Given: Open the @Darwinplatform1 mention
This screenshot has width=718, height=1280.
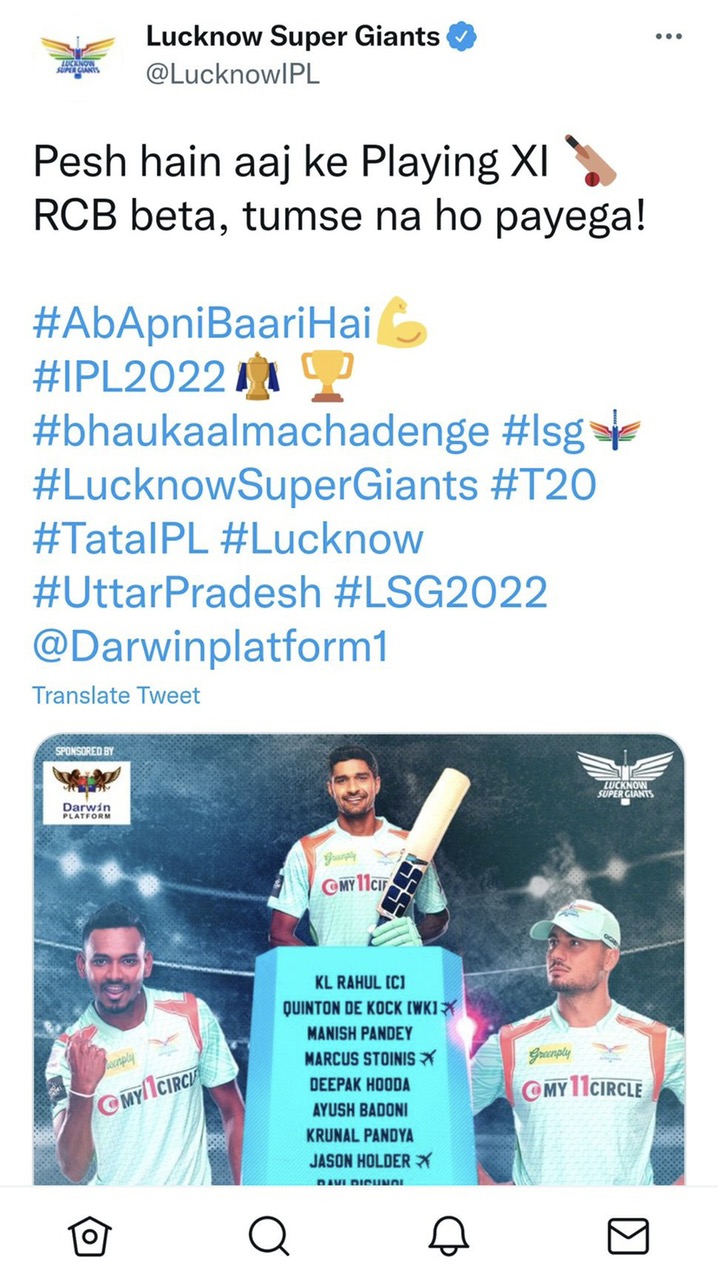Looking at the screenshot, I should tap(210, 646).
